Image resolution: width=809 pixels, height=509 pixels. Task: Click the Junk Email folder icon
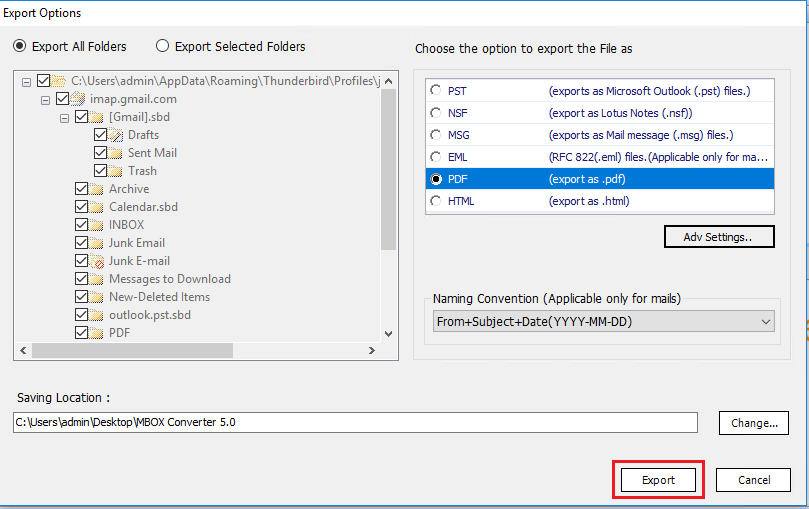pyautogui.click(x=96, y=243)
